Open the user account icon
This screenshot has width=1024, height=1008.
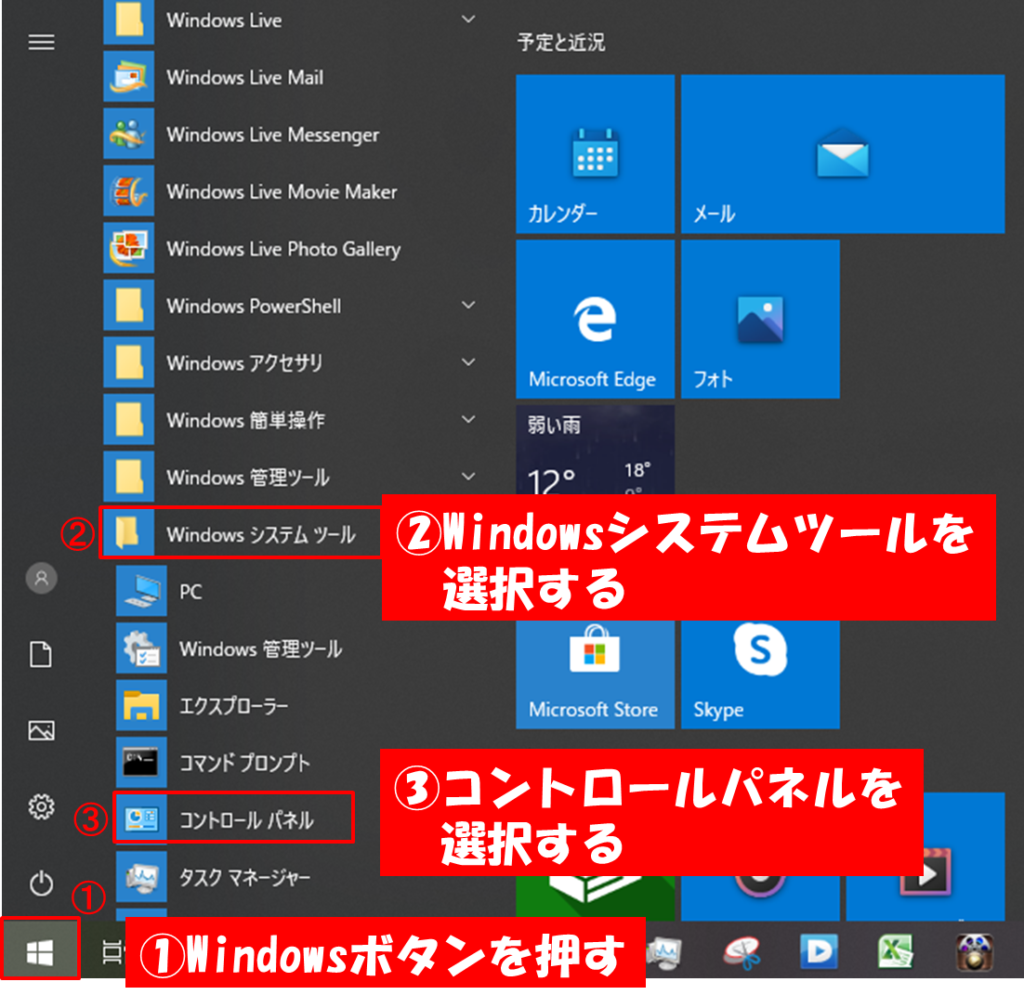tap(41, 578)
